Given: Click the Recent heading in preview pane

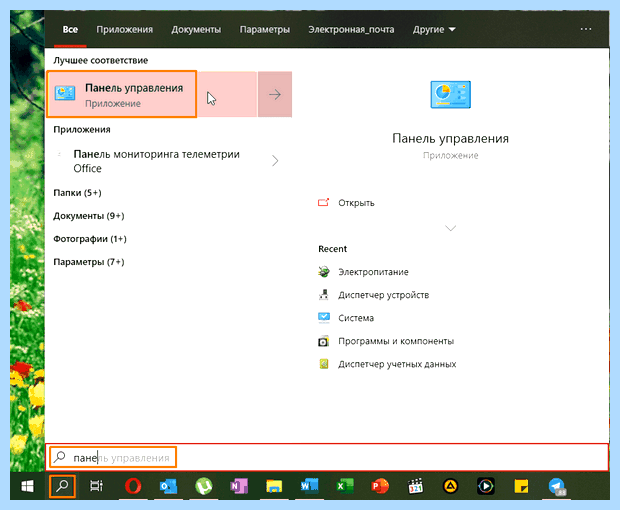Looking at the screenshot, I should pyautogui.click(x=333, y=249).
